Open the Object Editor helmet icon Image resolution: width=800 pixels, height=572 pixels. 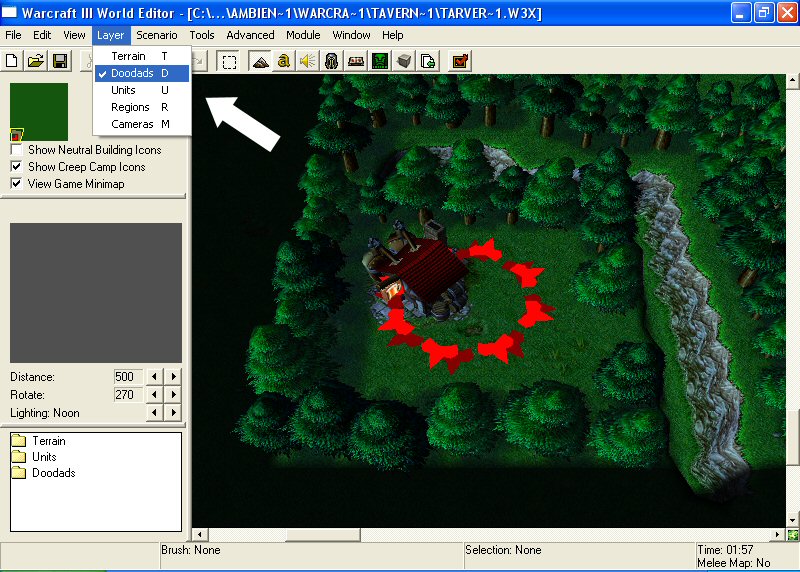click(332, 62)
